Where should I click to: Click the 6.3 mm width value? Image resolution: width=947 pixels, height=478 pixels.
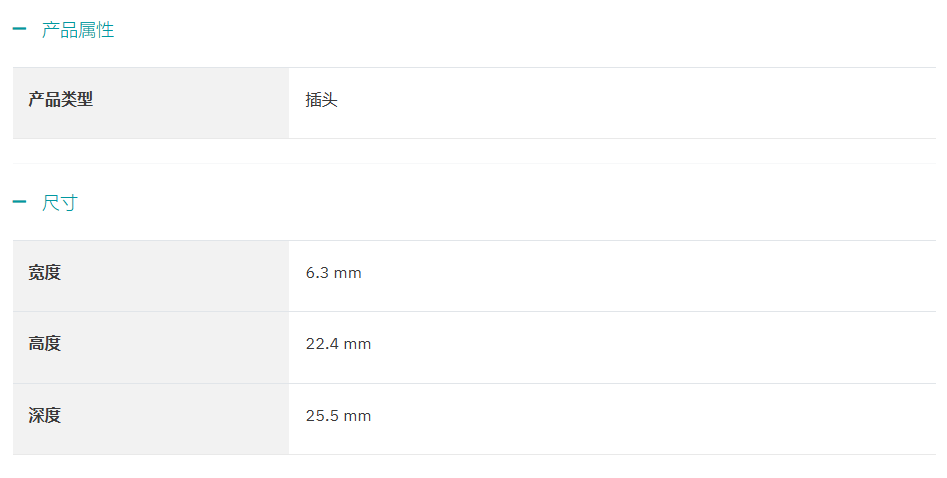click(x=333, y=273)
